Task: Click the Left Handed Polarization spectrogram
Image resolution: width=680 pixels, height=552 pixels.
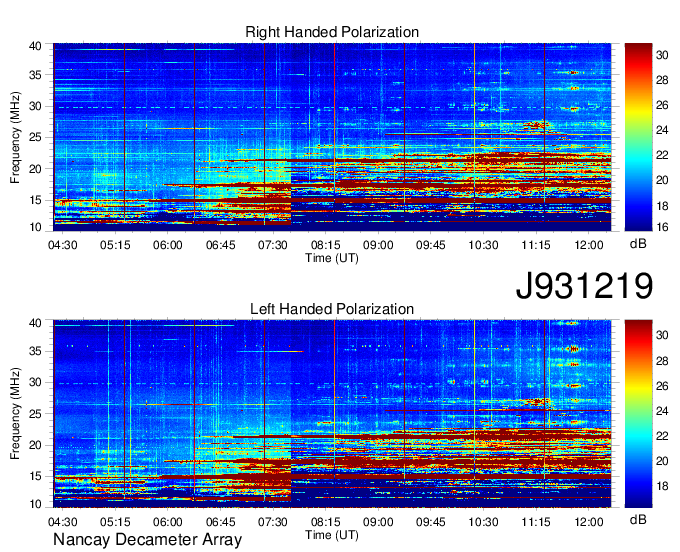Action: [x=332, y=414]
